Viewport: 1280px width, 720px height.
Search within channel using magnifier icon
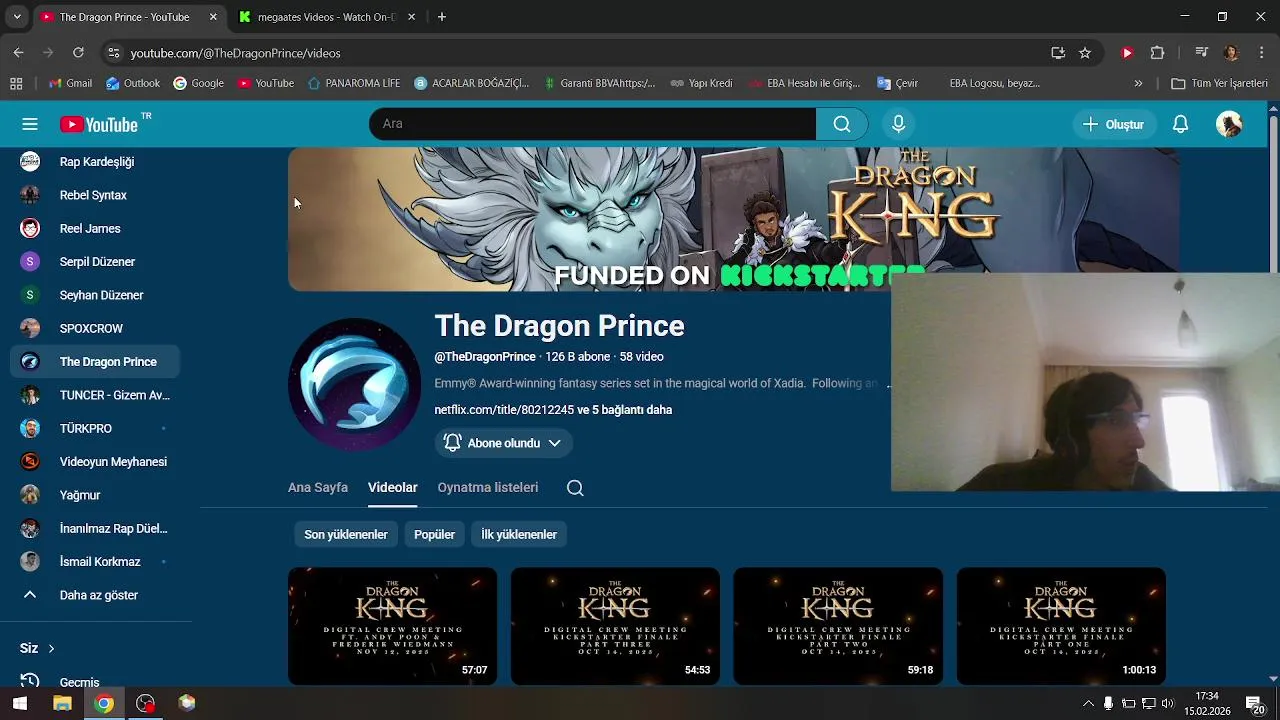[x=575, y=488]
